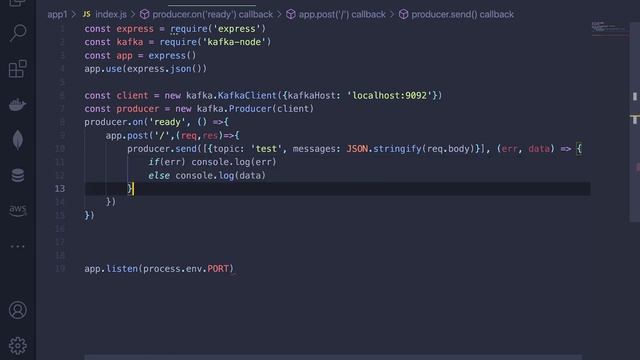Open the AWS Toolkit icon

[18, 211]
